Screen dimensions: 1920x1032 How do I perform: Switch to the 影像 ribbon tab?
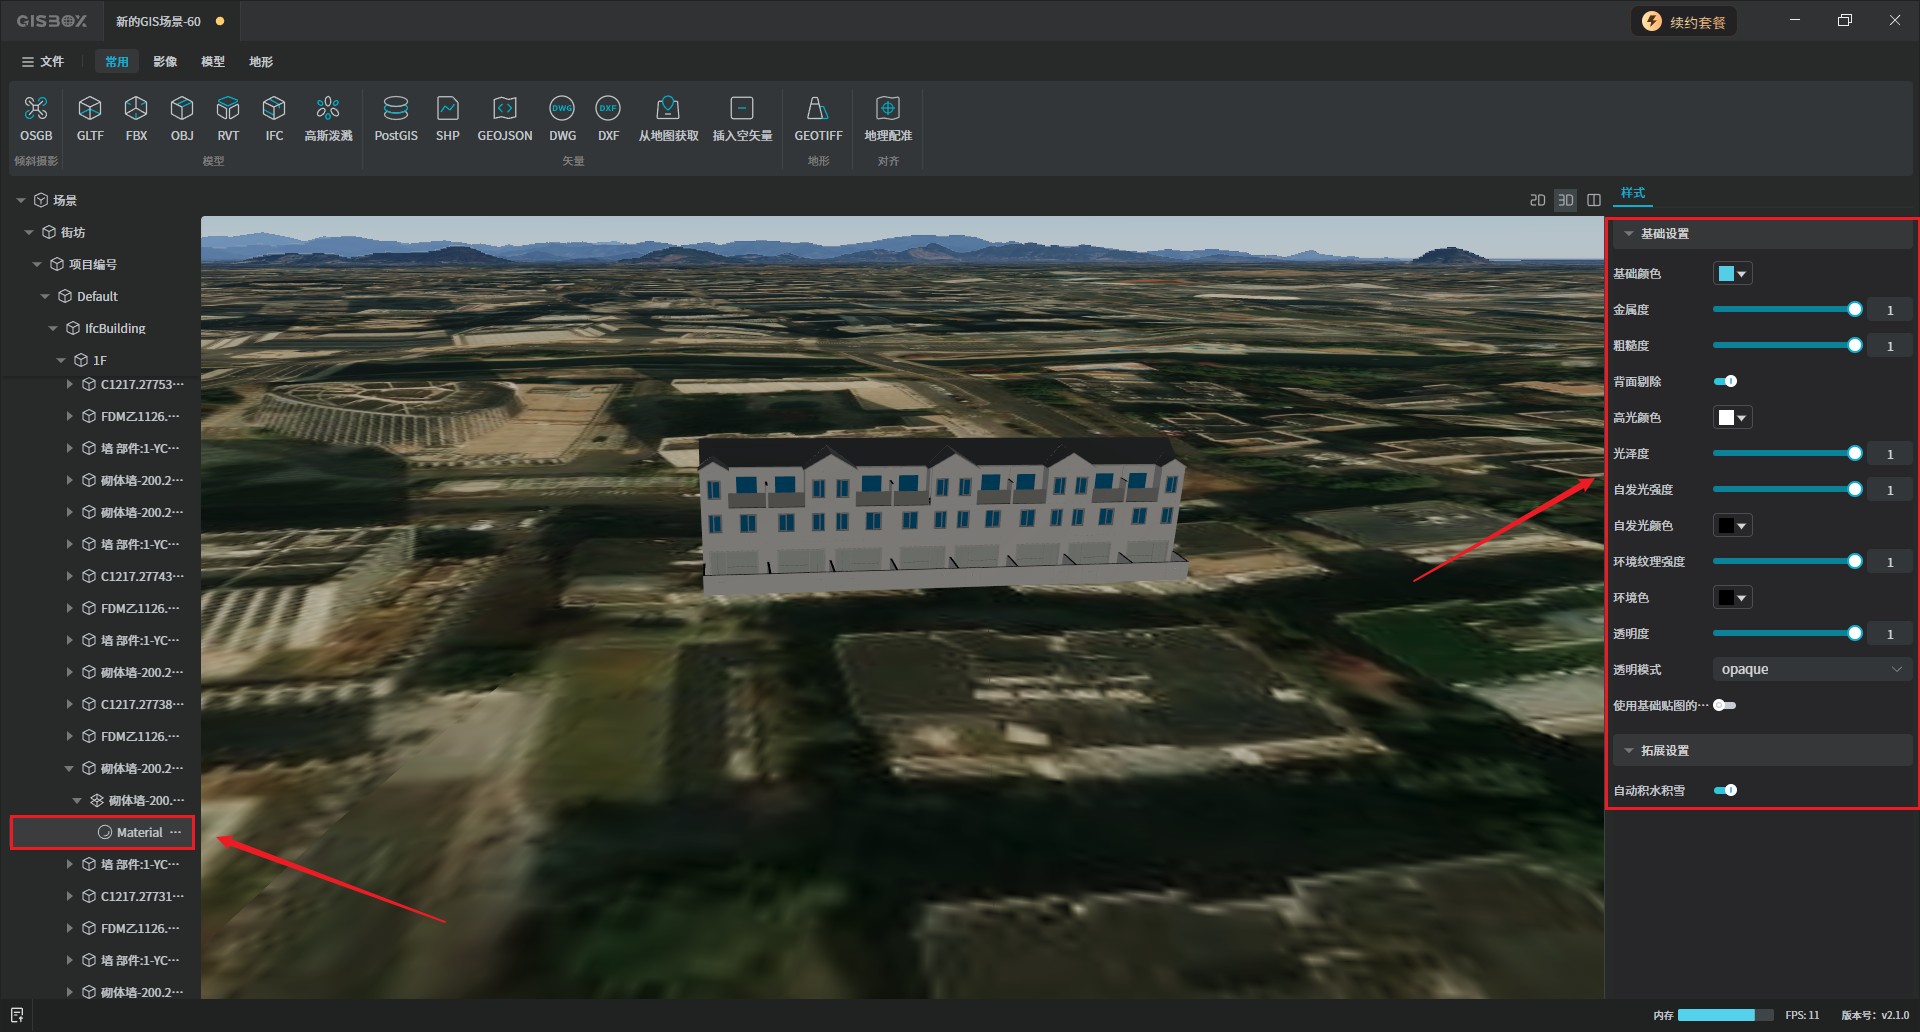[x=165, y=62]
